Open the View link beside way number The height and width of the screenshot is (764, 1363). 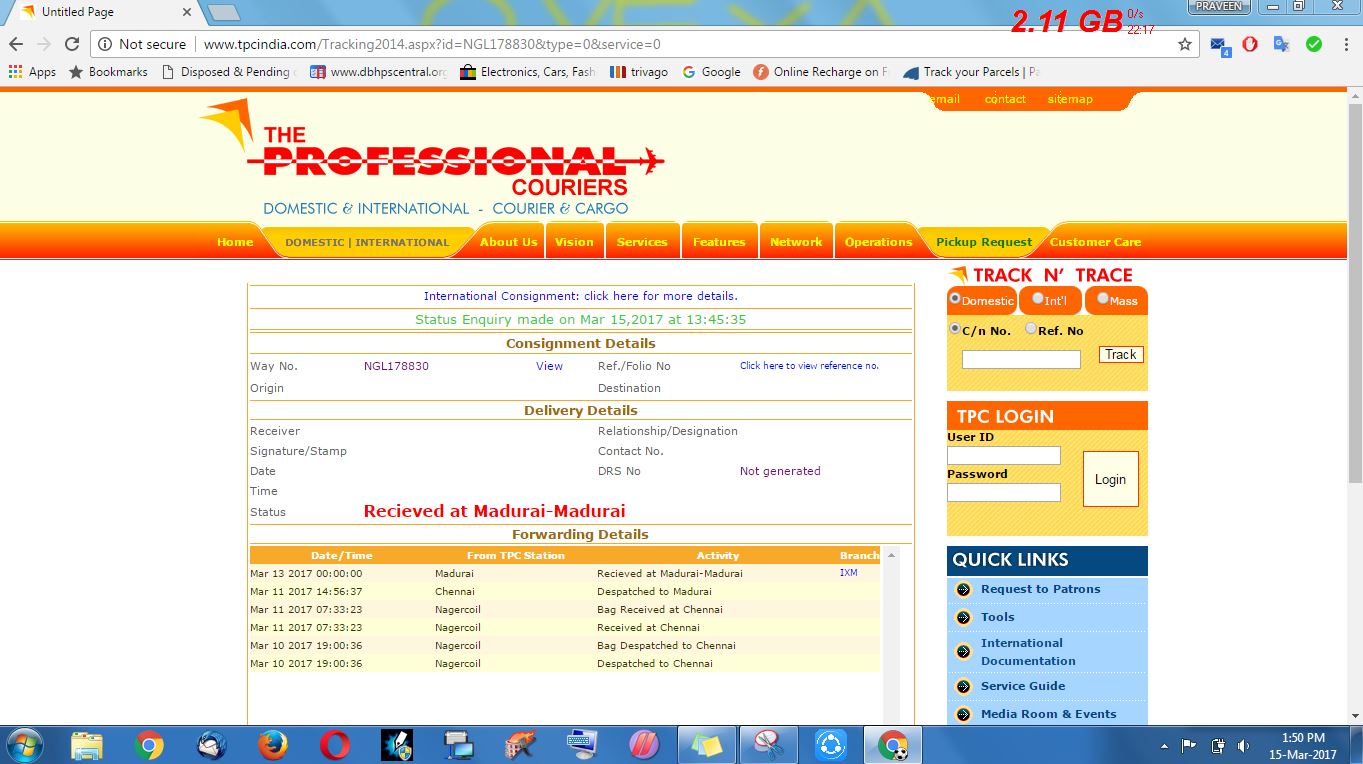coord(549,366)
